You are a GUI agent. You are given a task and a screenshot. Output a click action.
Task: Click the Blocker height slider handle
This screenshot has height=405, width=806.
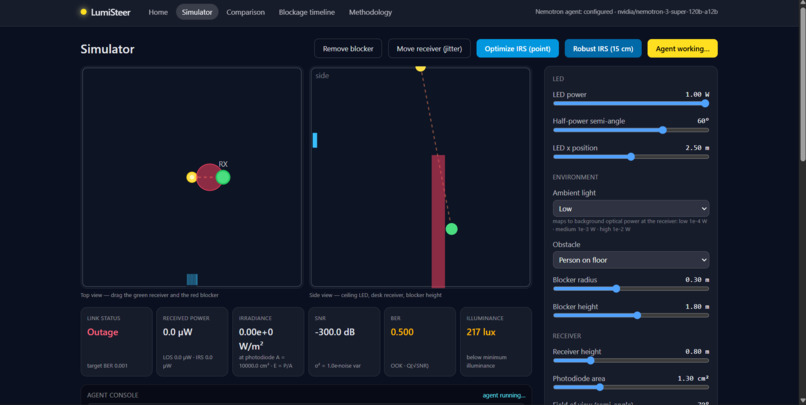tap(637, 316)
